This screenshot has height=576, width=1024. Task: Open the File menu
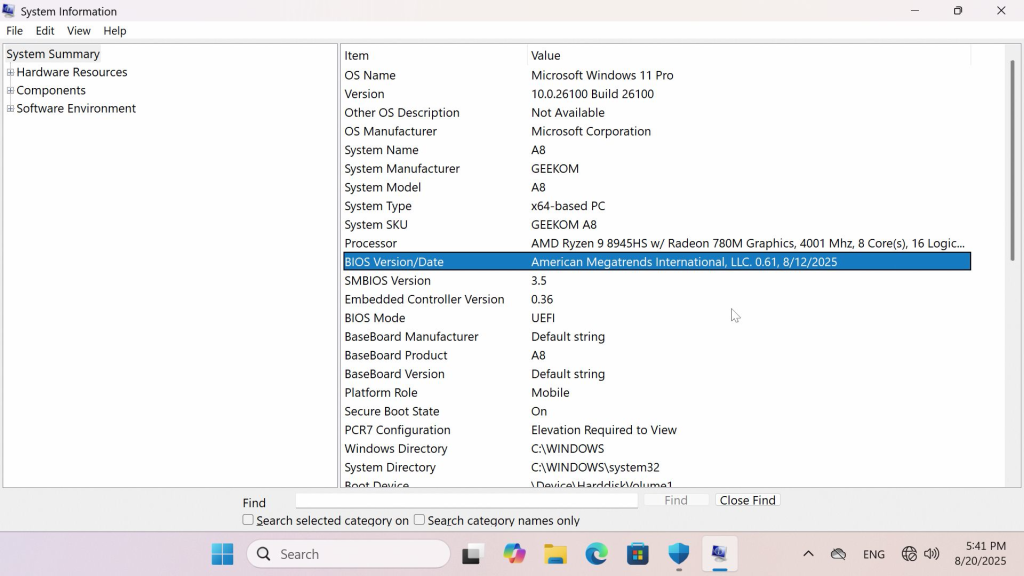(14, 31)
